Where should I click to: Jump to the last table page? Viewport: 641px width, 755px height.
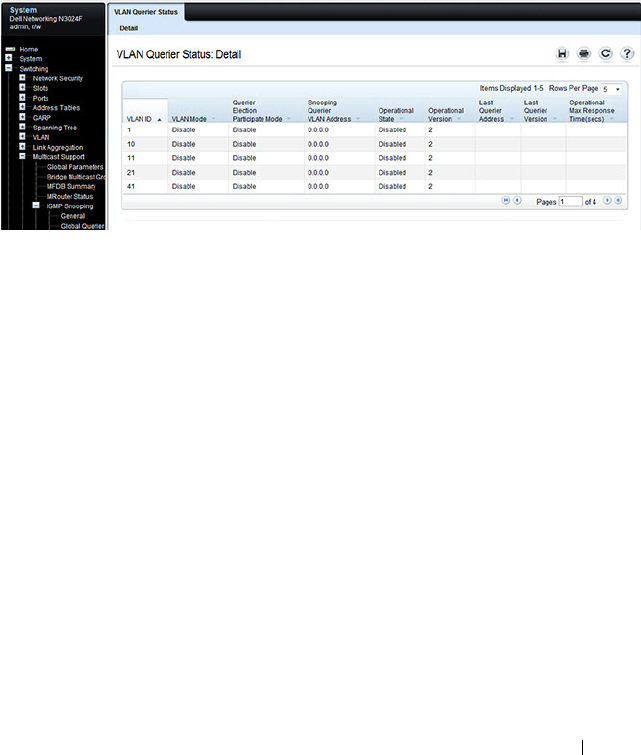coord(618,200)
